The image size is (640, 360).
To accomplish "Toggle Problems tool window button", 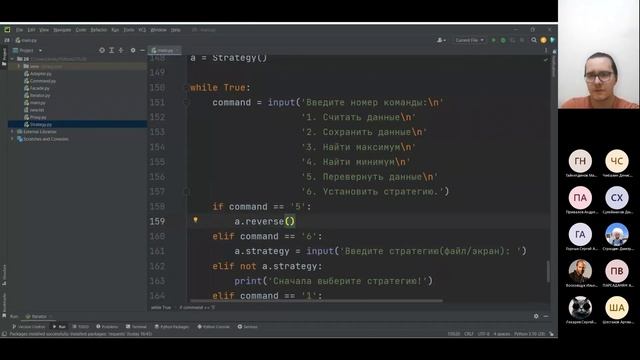I will 107,327.
